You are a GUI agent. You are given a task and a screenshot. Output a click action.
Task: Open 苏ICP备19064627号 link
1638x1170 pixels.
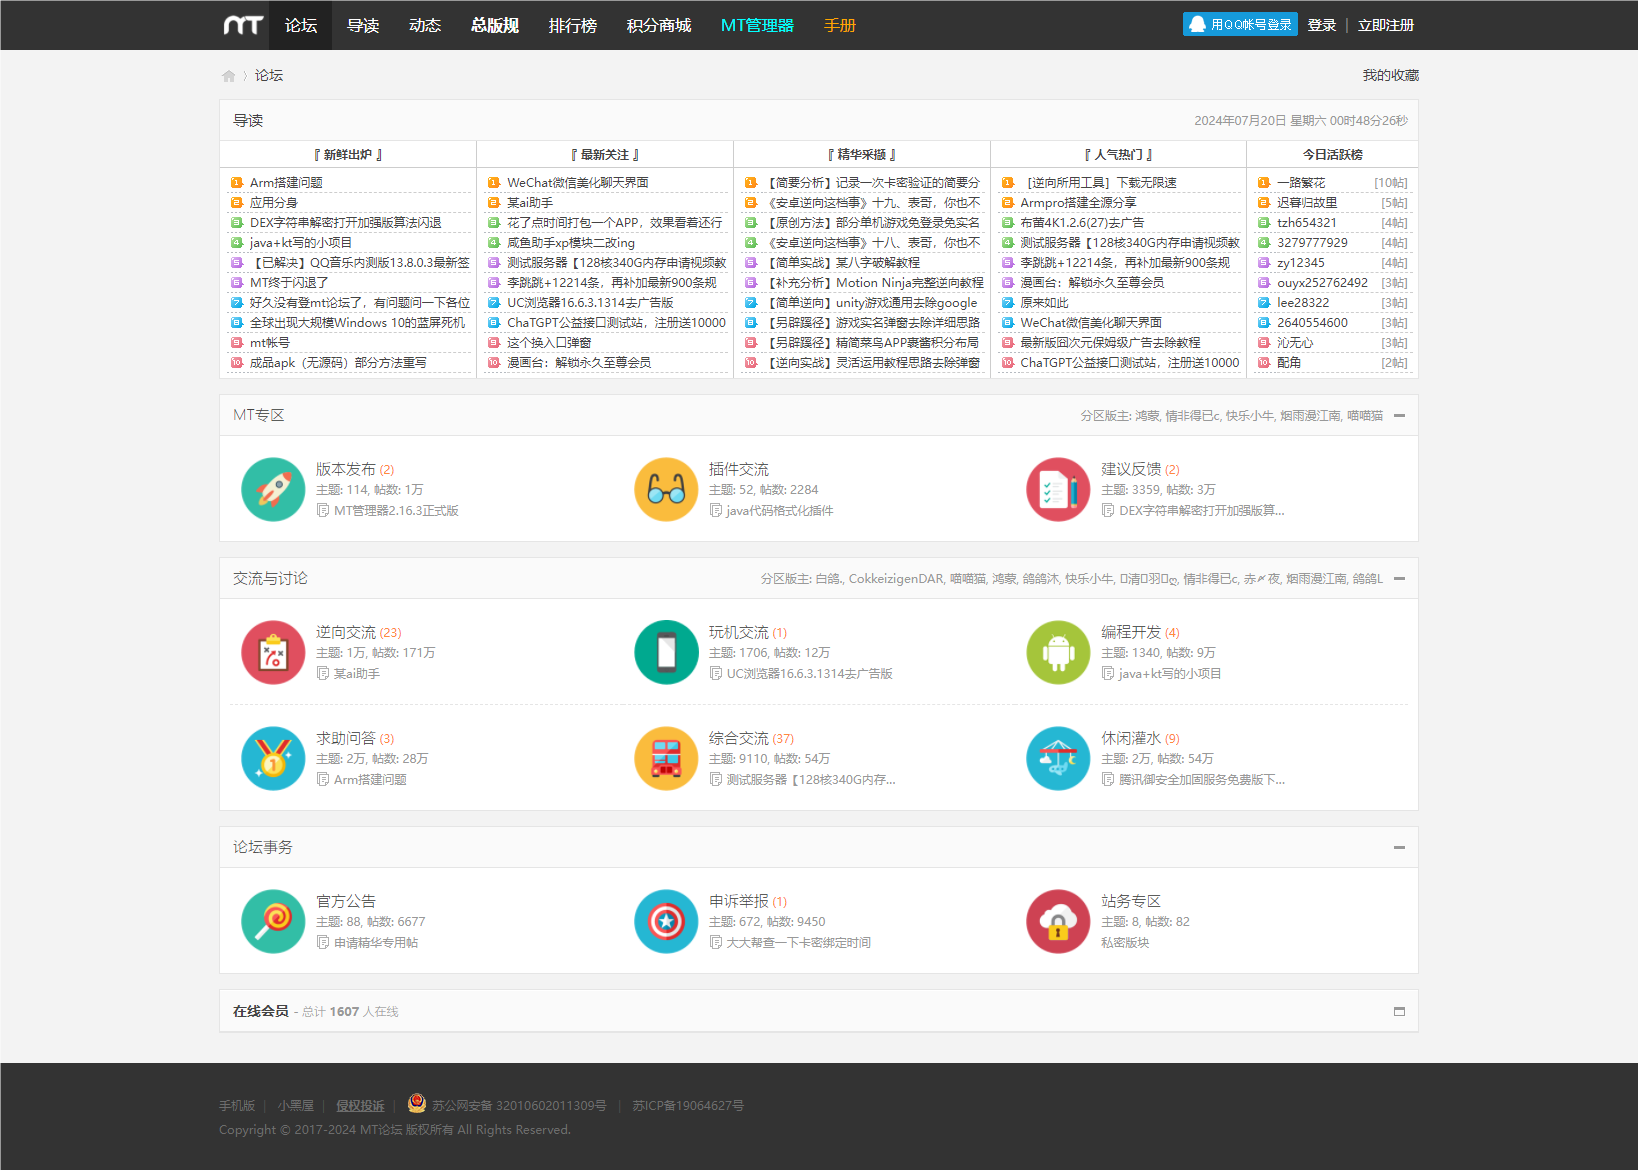688,1105
